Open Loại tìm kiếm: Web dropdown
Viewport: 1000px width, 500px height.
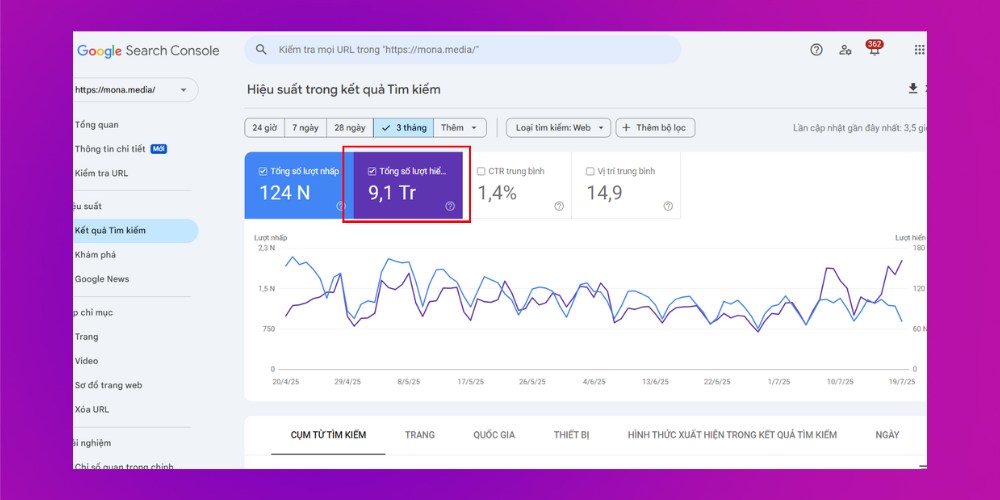559,128
